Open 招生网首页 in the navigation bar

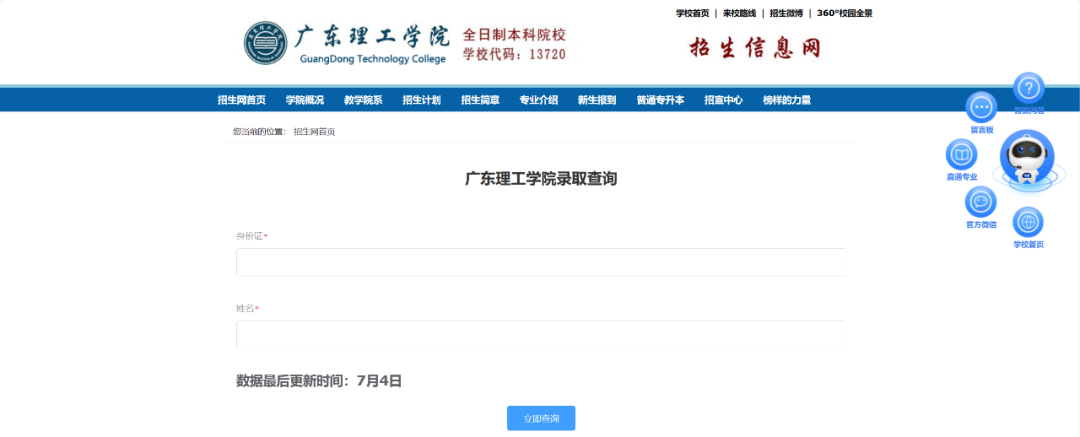tap(242, 100)
